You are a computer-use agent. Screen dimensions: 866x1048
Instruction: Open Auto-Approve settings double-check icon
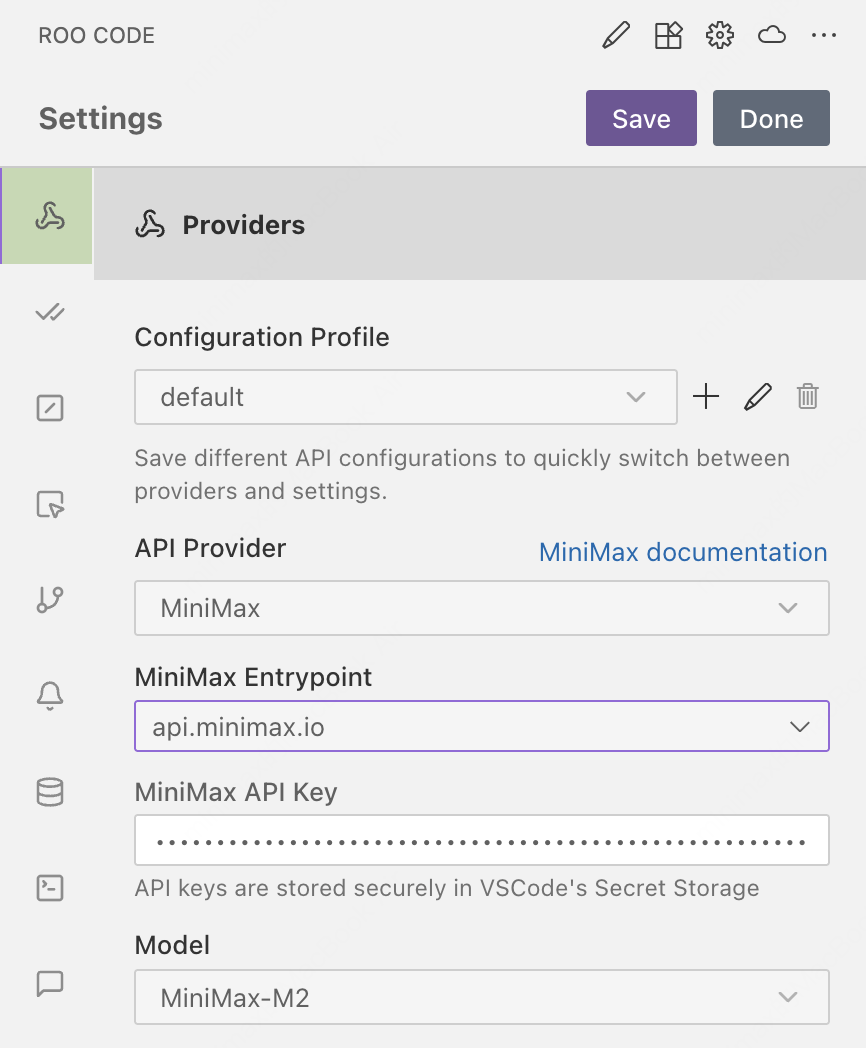(x=49, y=313)
